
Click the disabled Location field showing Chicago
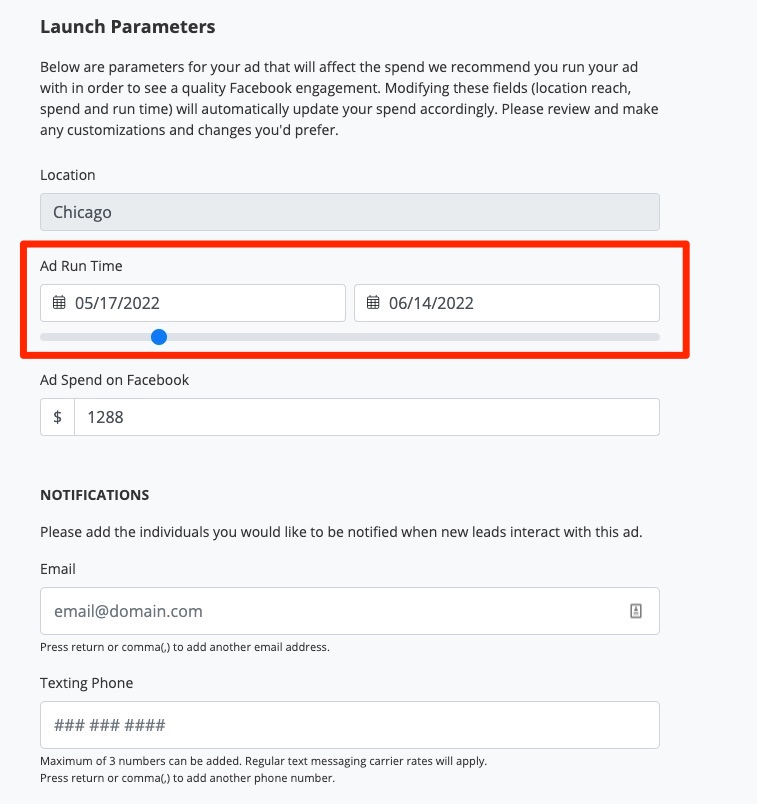(349, 212)
